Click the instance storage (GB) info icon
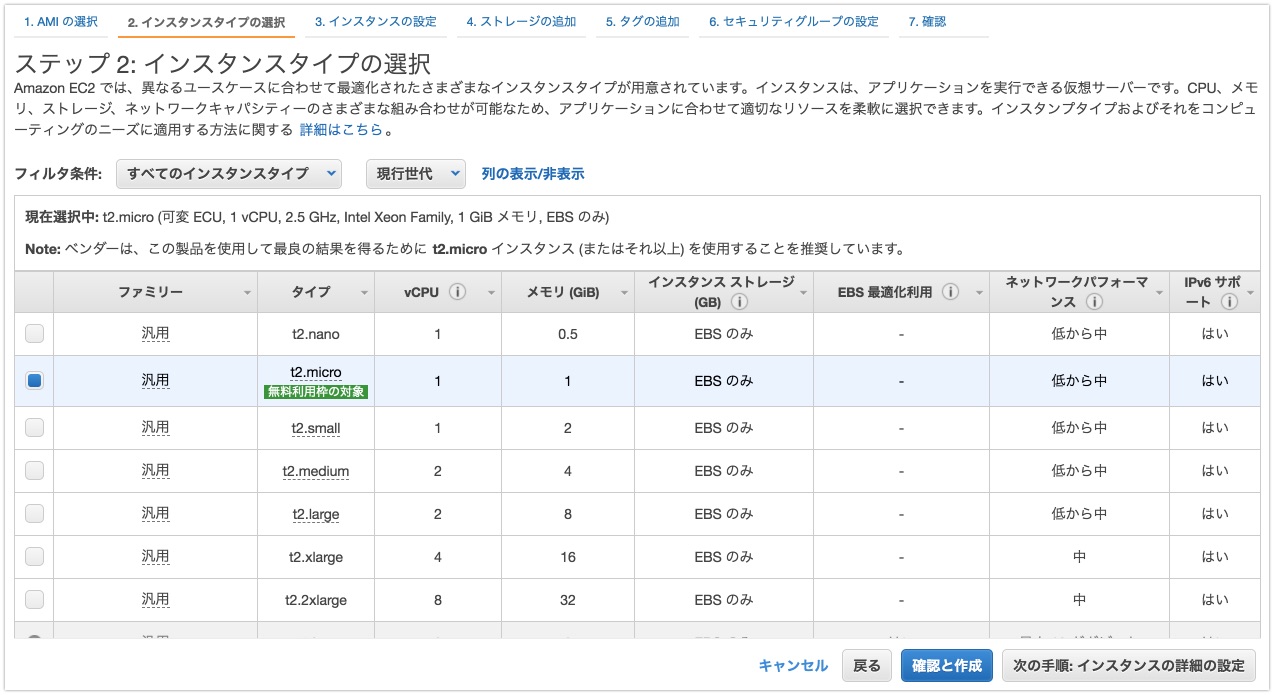The height and width of the screenshot is (695, 1274). coord(739,302)
